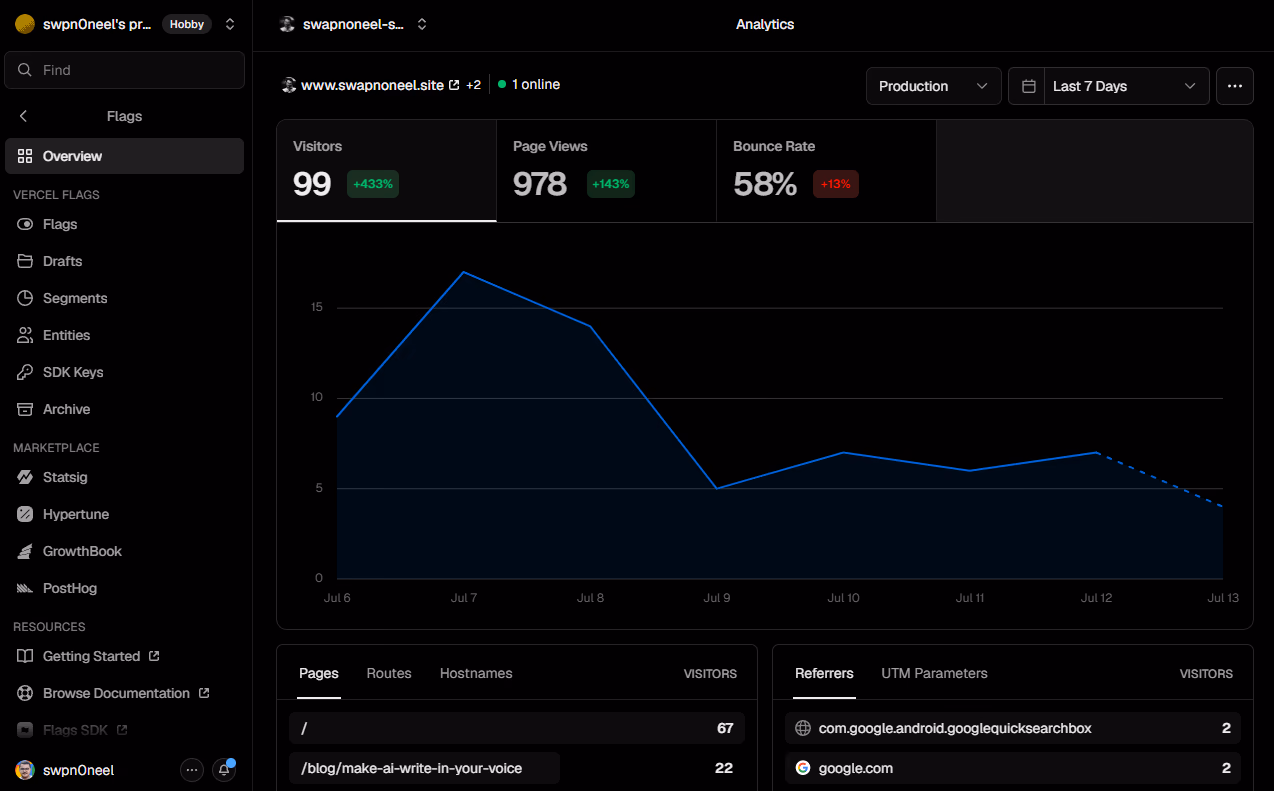
Task: Click the +13% bounce rate change badge
Action: tap(836, 184)
